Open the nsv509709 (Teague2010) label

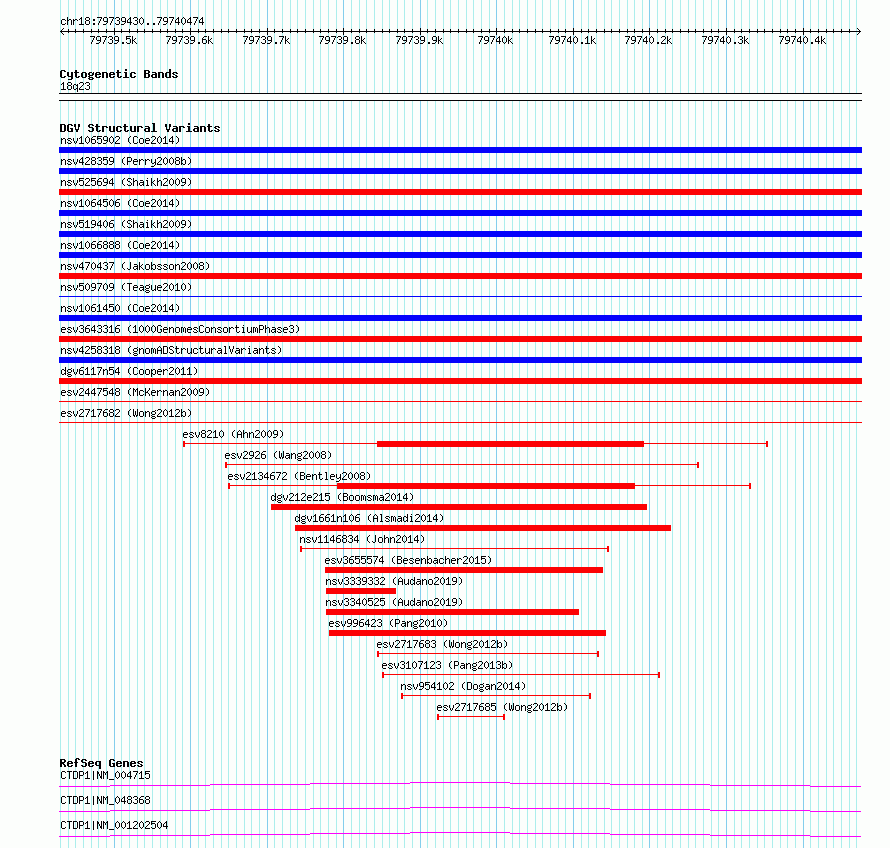click(126, 287)
